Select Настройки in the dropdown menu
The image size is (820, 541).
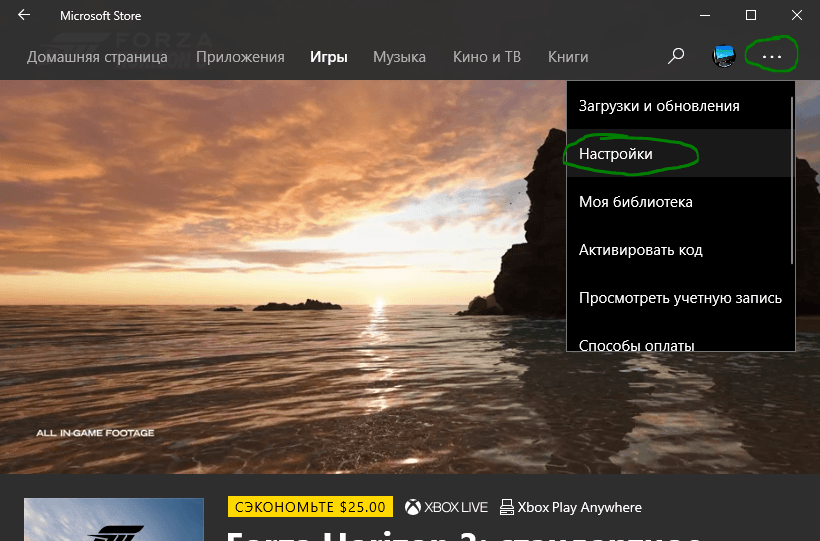[679, 153]
